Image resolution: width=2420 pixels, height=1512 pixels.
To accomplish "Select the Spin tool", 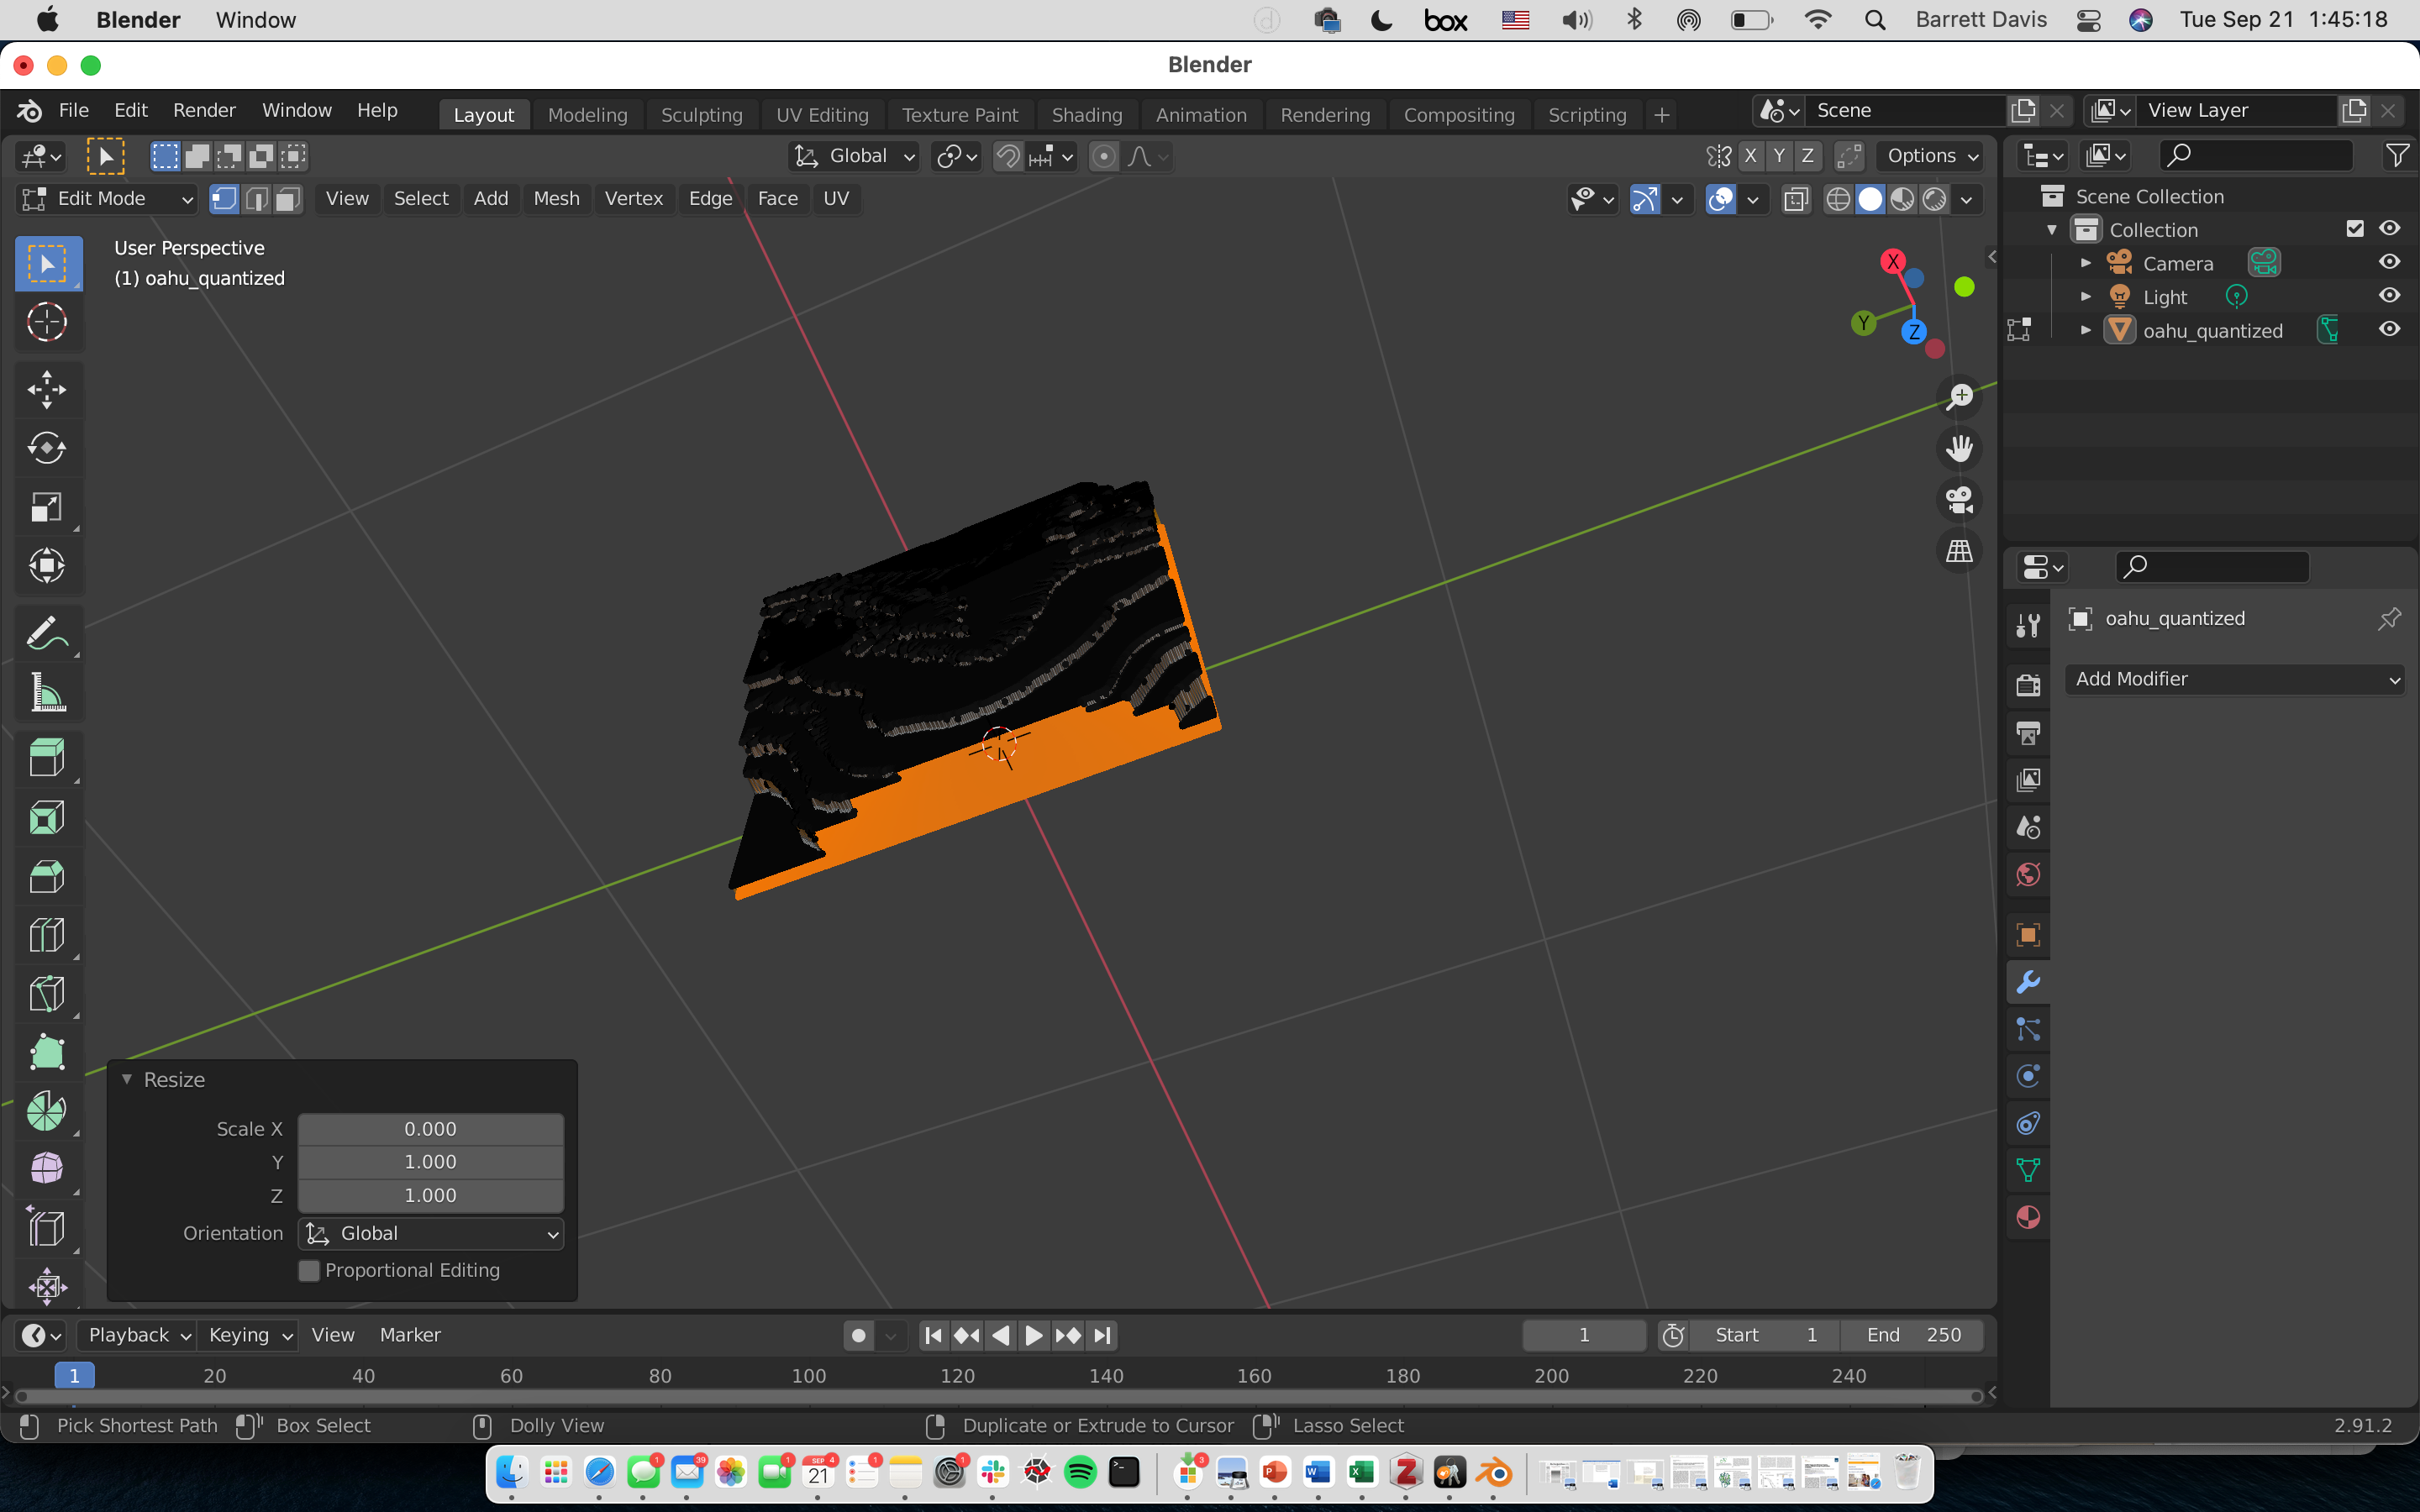I will (47, 1111).
